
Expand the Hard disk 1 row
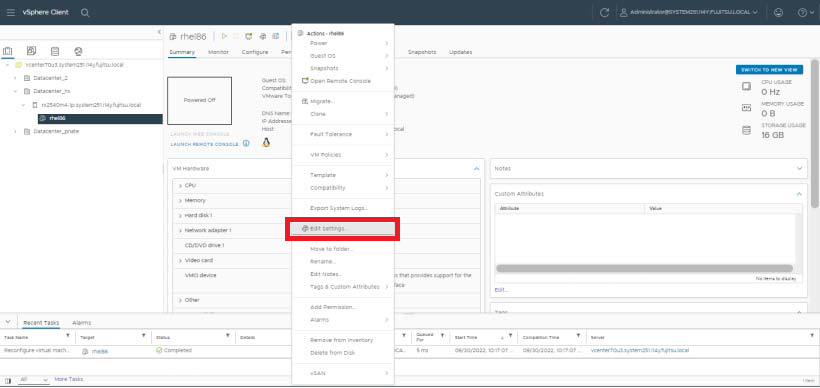(x=180, y=215)
